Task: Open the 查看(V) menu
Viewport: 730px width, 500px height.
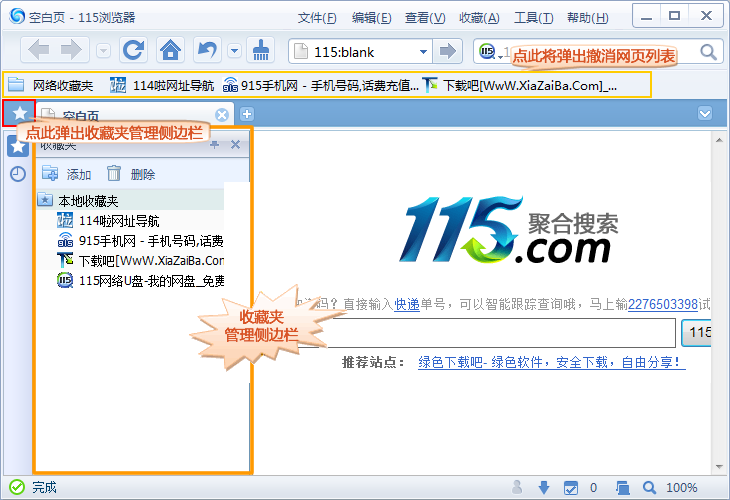Action: click(425, 18)
